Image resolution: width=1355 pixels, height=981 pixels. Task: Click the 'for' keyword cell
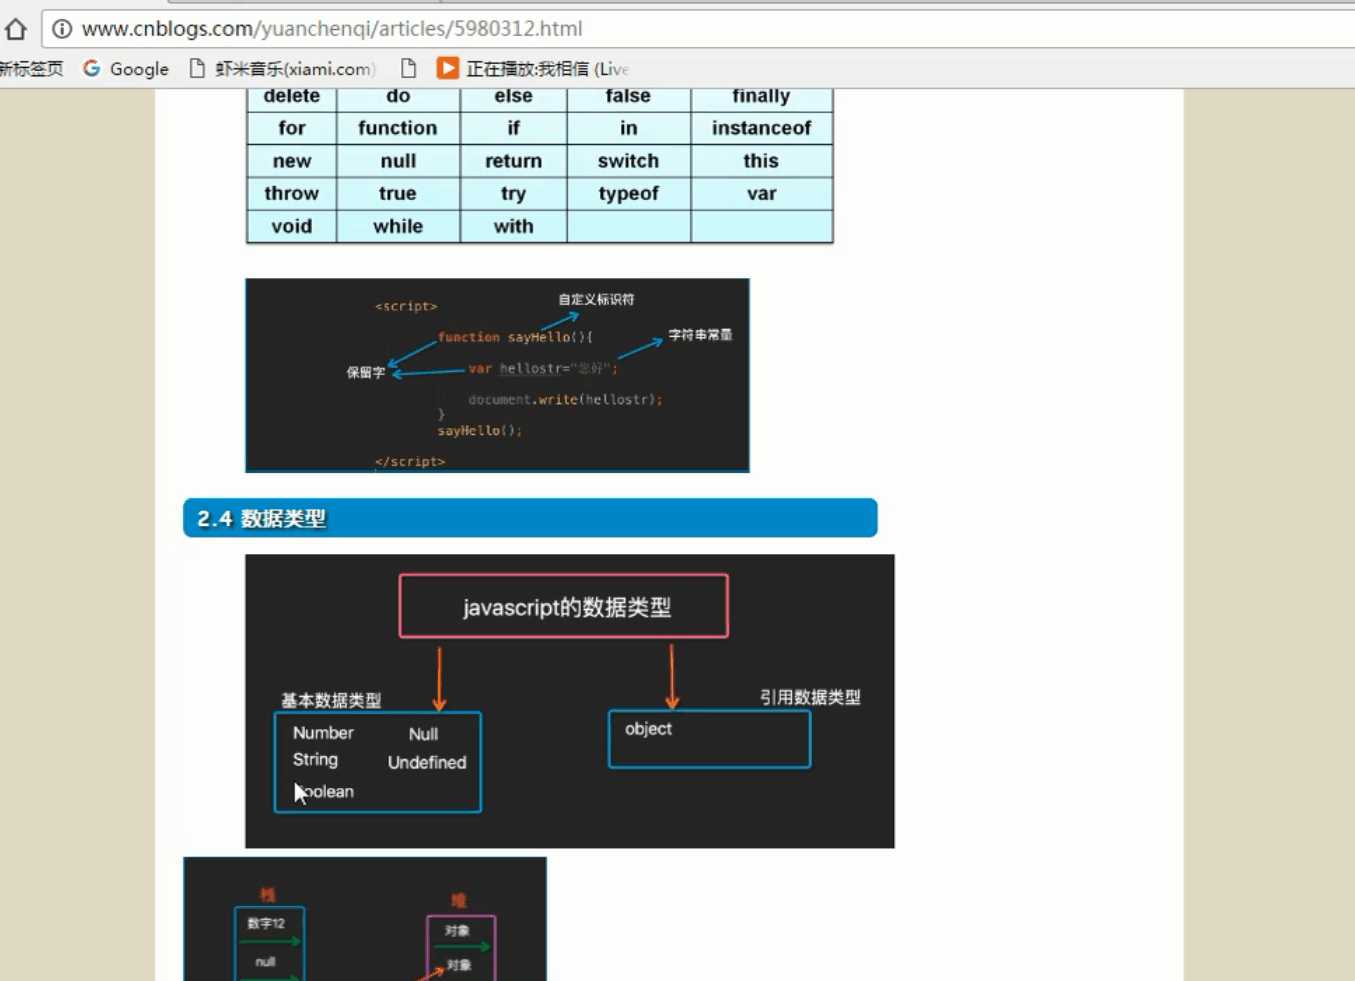tap(292, 128)
